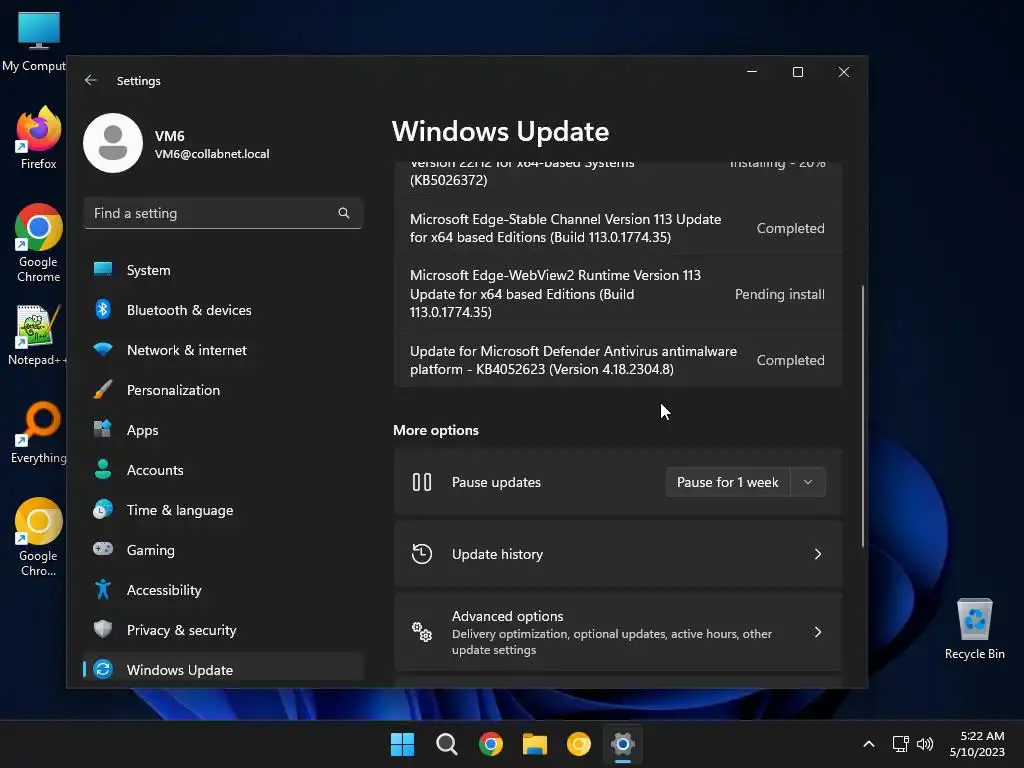Go back with the Settings back arrow
This screenshot has width=1024, height=768.
tap(91, 80)
